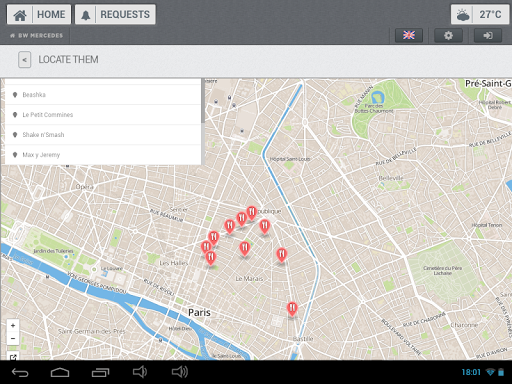Viewport: 512px width, 384px height.
Task: Choose Shake n'Smash location
Action: click(103, 135)
